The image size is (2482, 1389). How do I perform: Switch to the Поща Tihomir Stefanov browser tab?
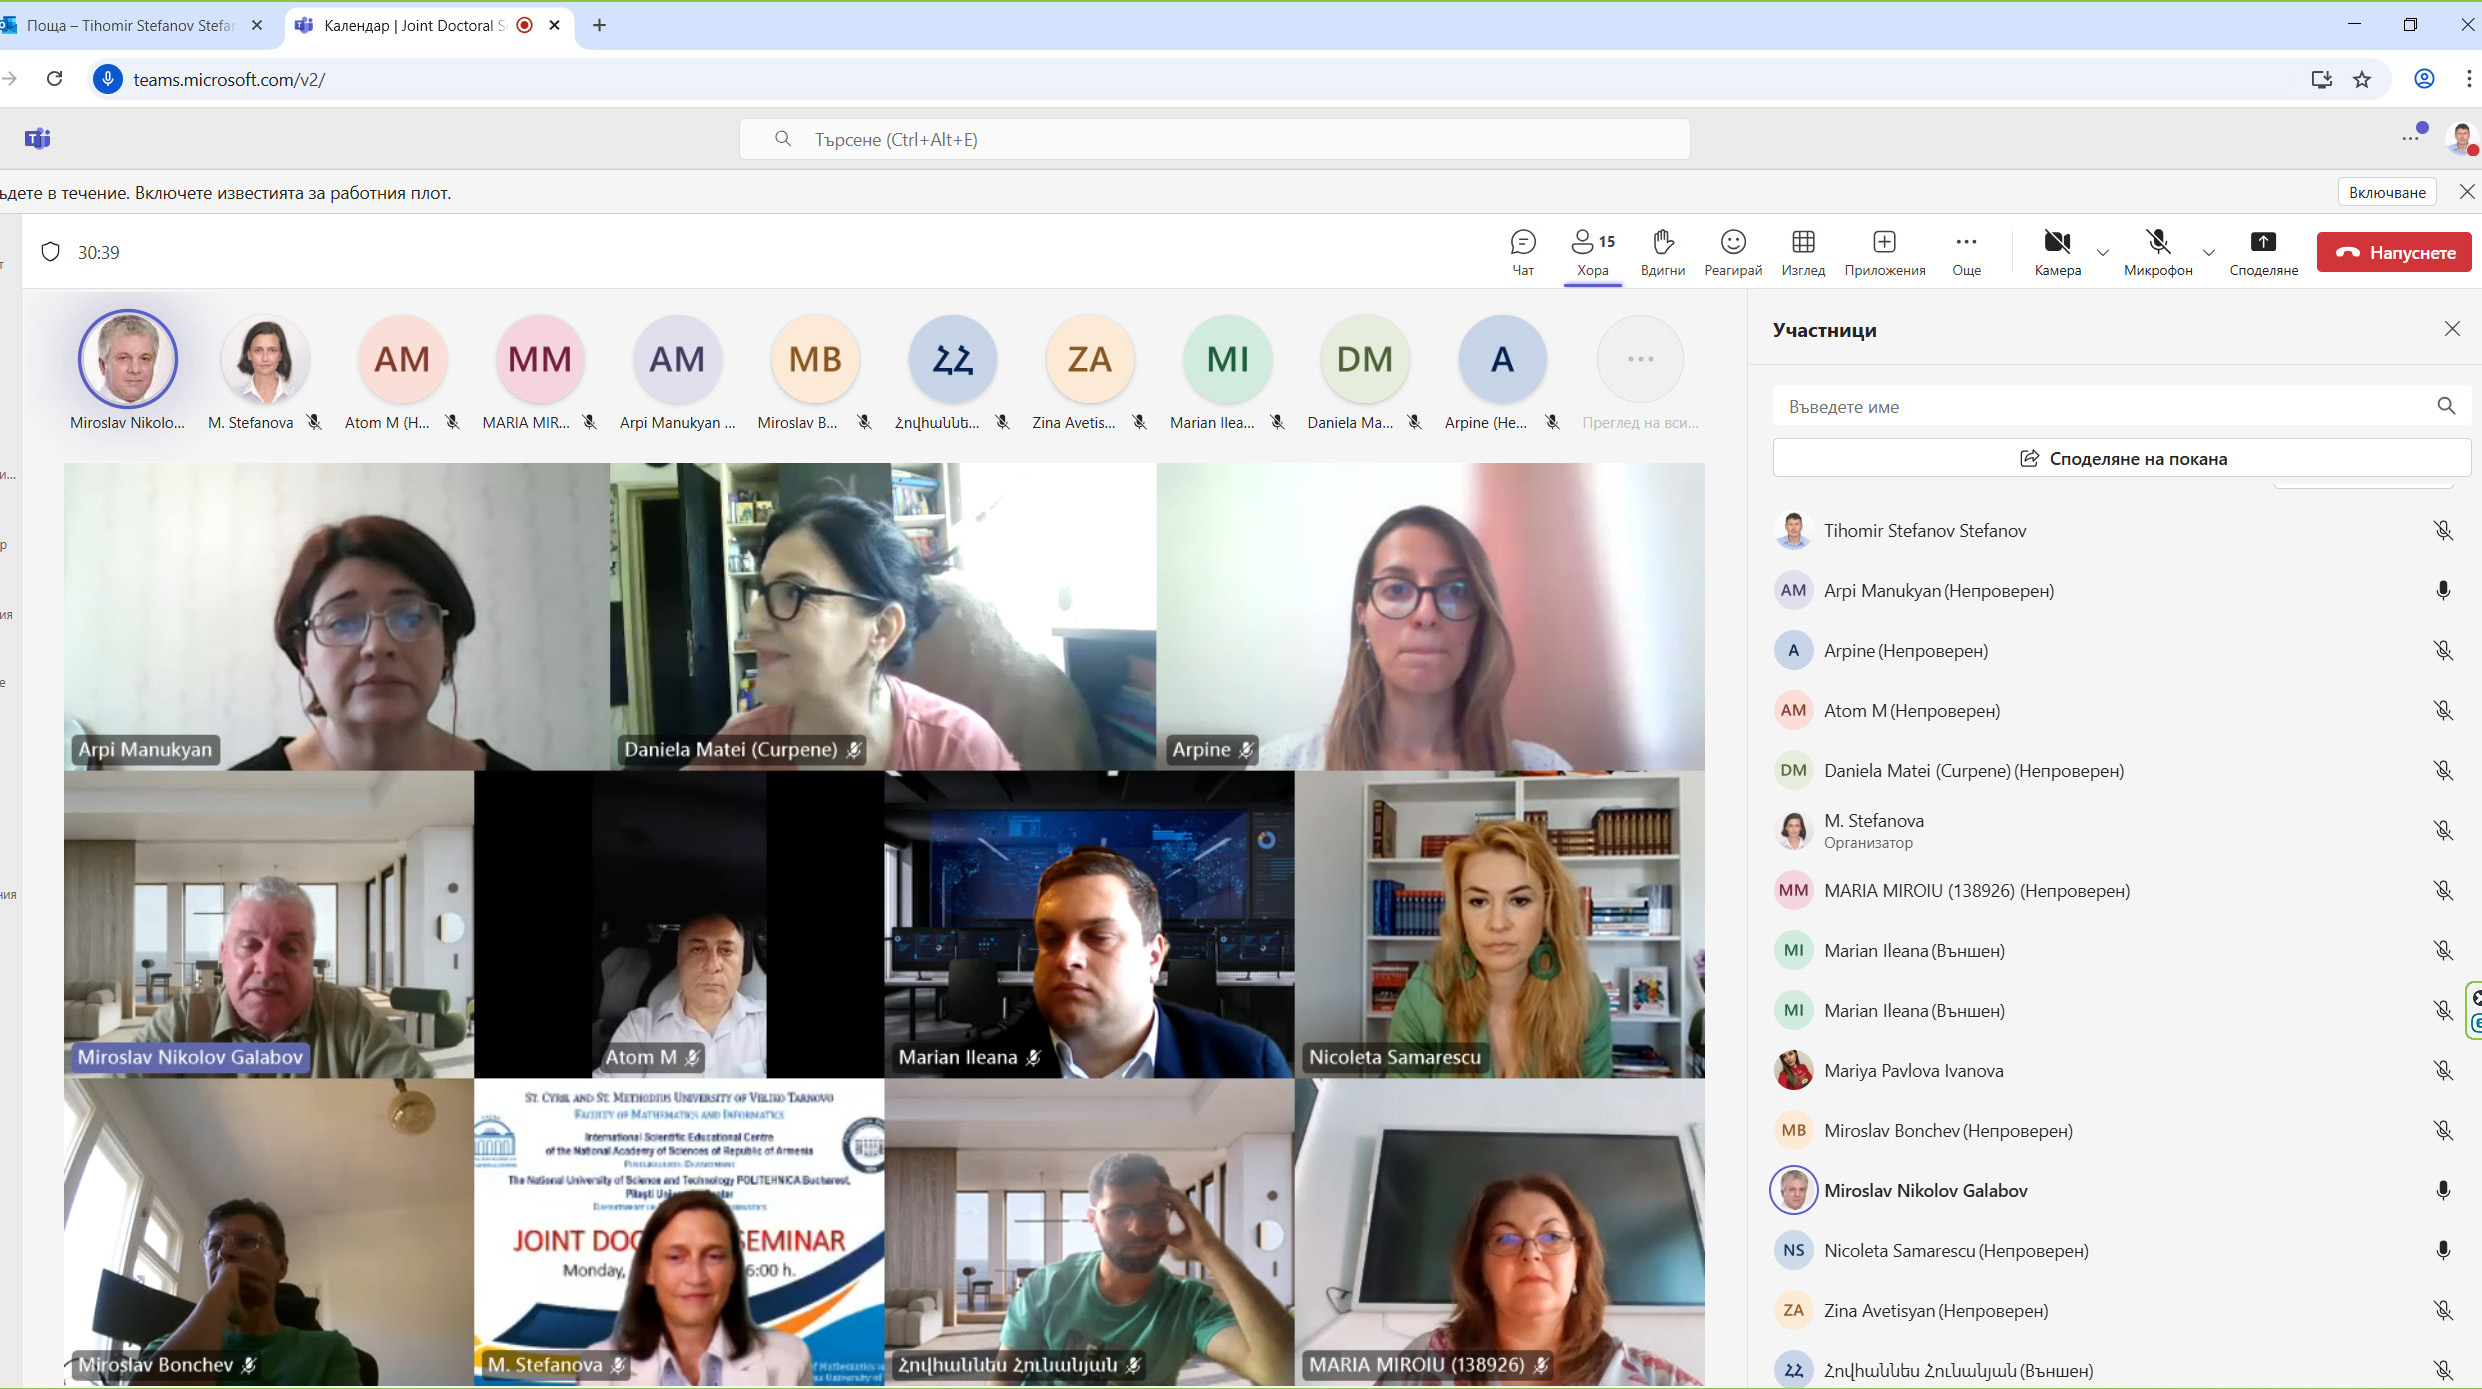(x=130, y=26)
